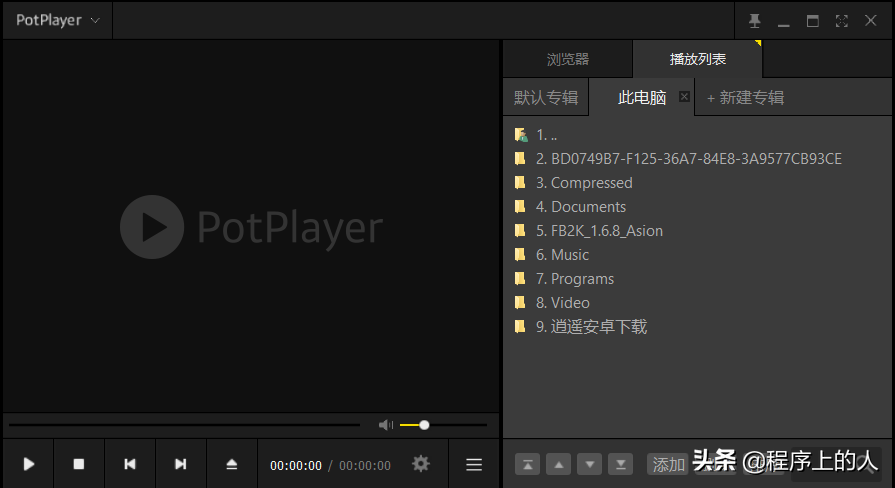Open the Video folder entry
This screenshot has height=488, width=895.
tap(696, 303)
